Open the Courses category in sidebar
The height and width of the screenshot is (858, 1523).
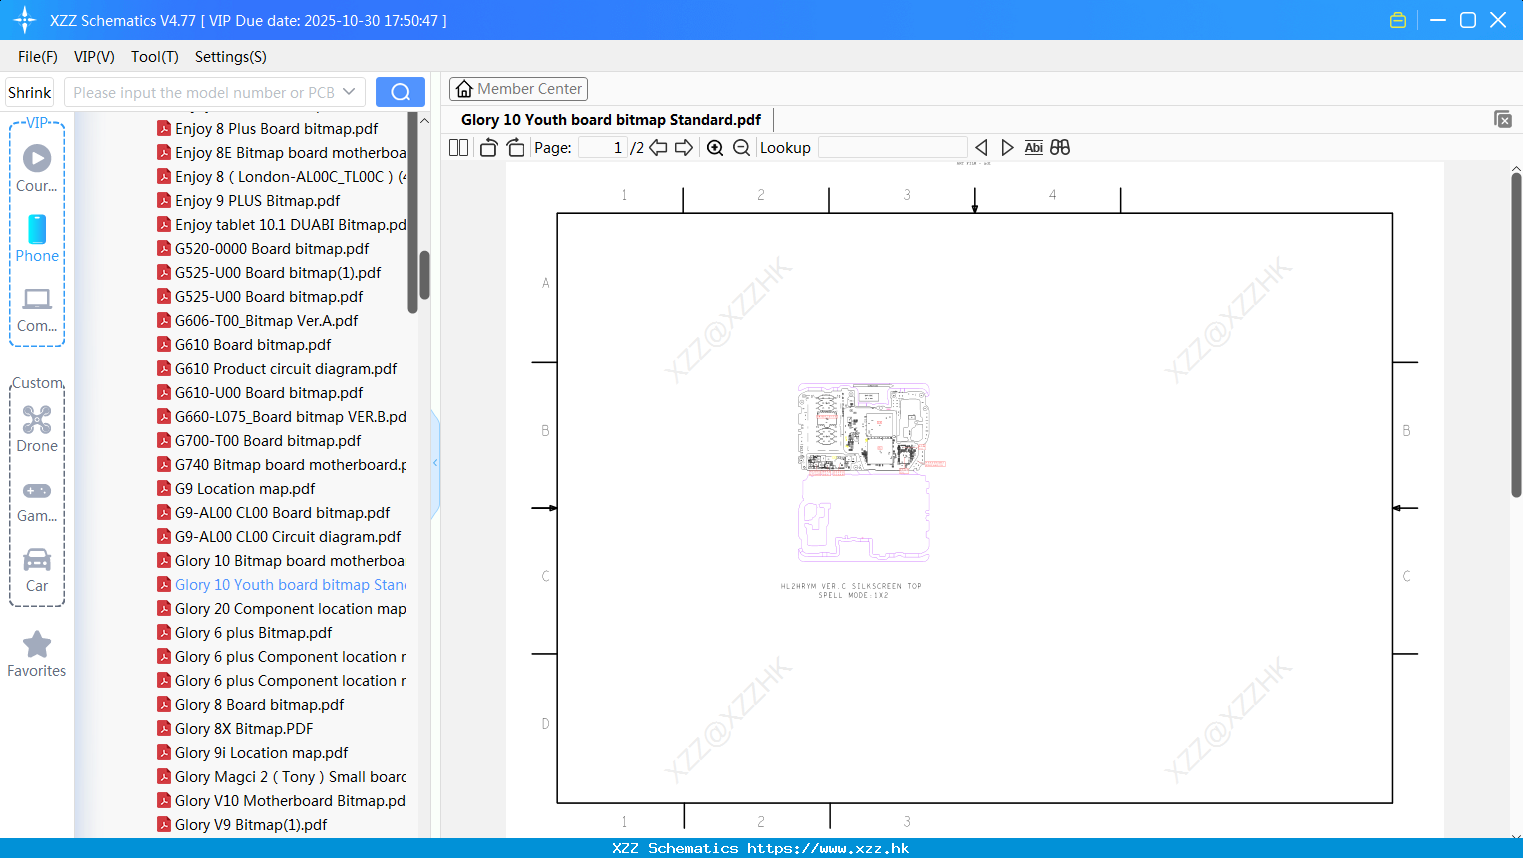click(37, 168)
